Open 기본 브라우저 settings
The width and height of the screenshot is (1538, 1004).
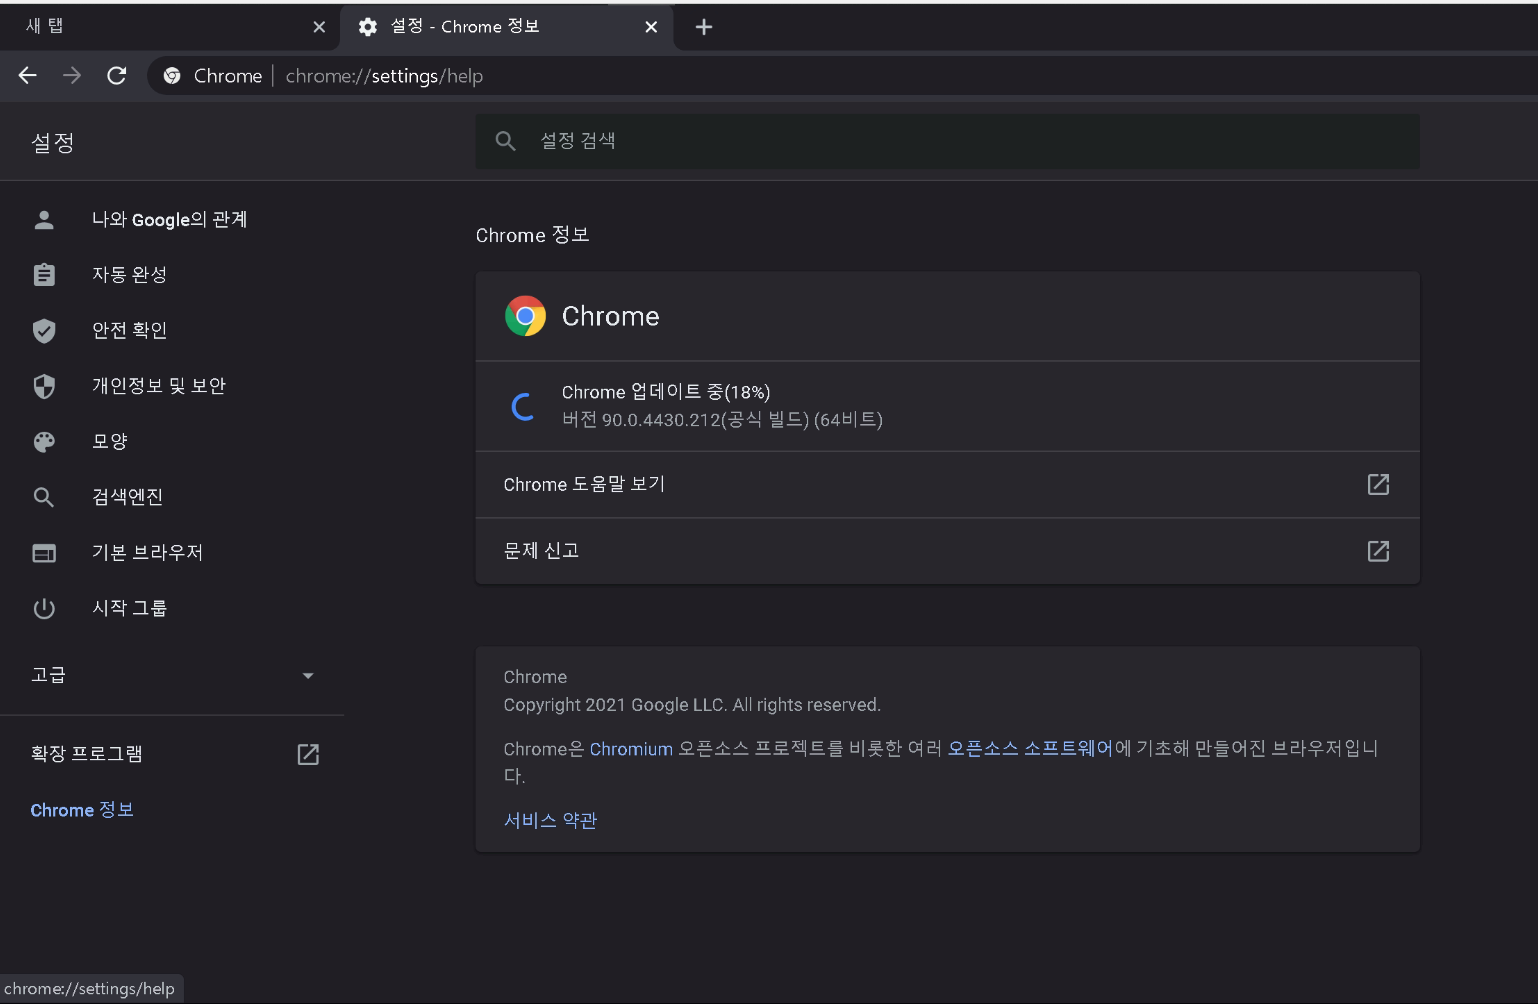pos(148,552)
